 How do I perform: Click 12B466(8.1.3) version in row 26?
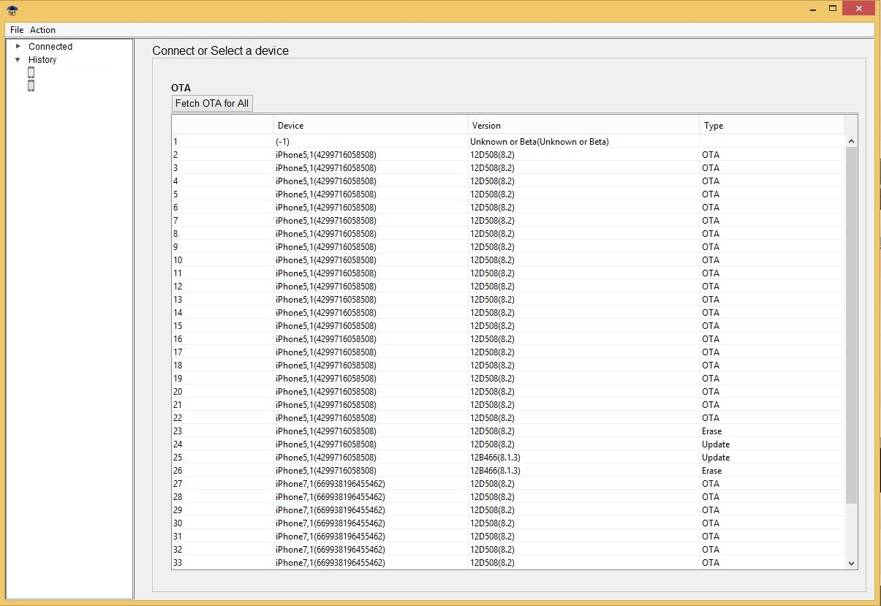[x=495, y=471]
